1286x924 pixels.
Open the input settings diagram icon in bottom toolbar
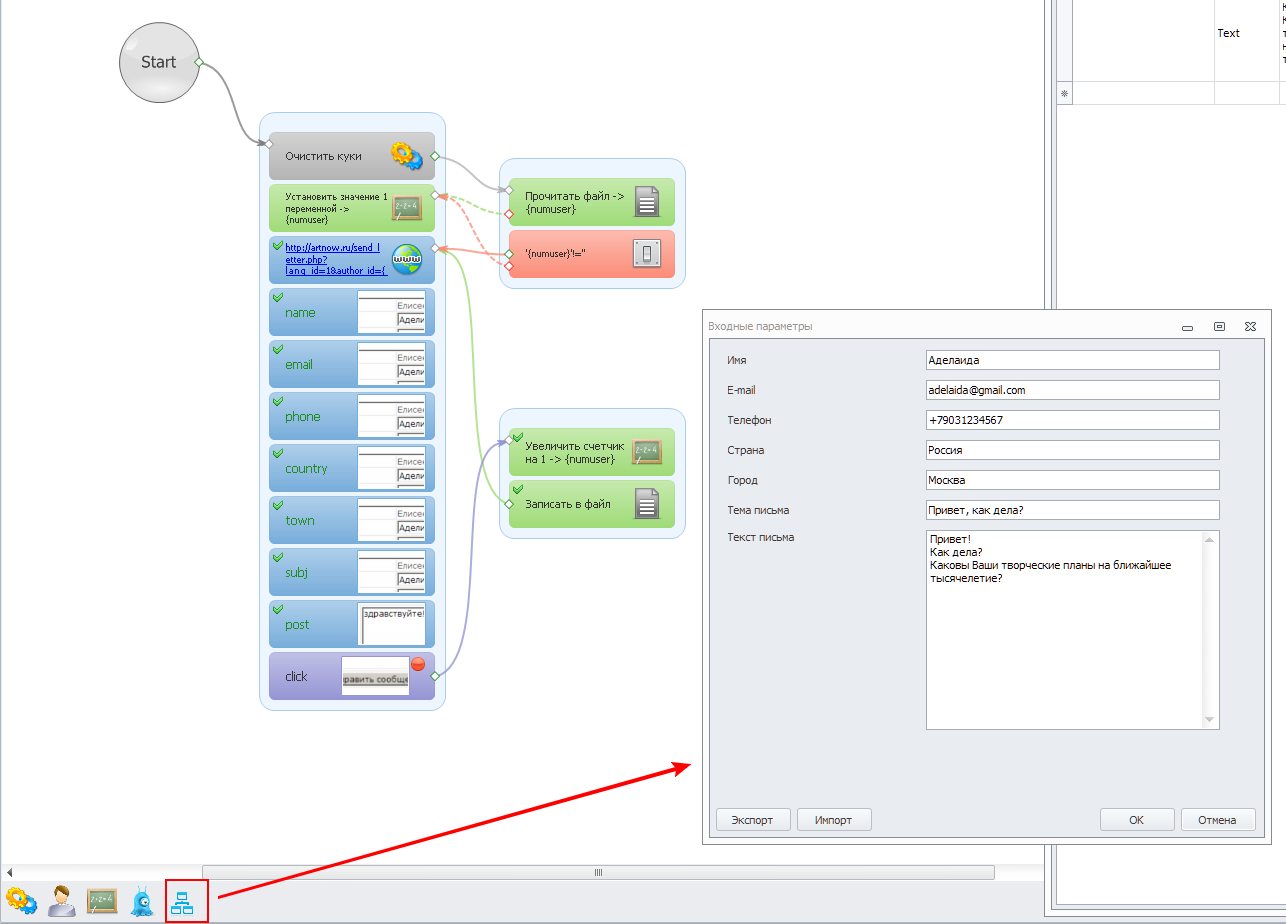click(x=182, y=902)
